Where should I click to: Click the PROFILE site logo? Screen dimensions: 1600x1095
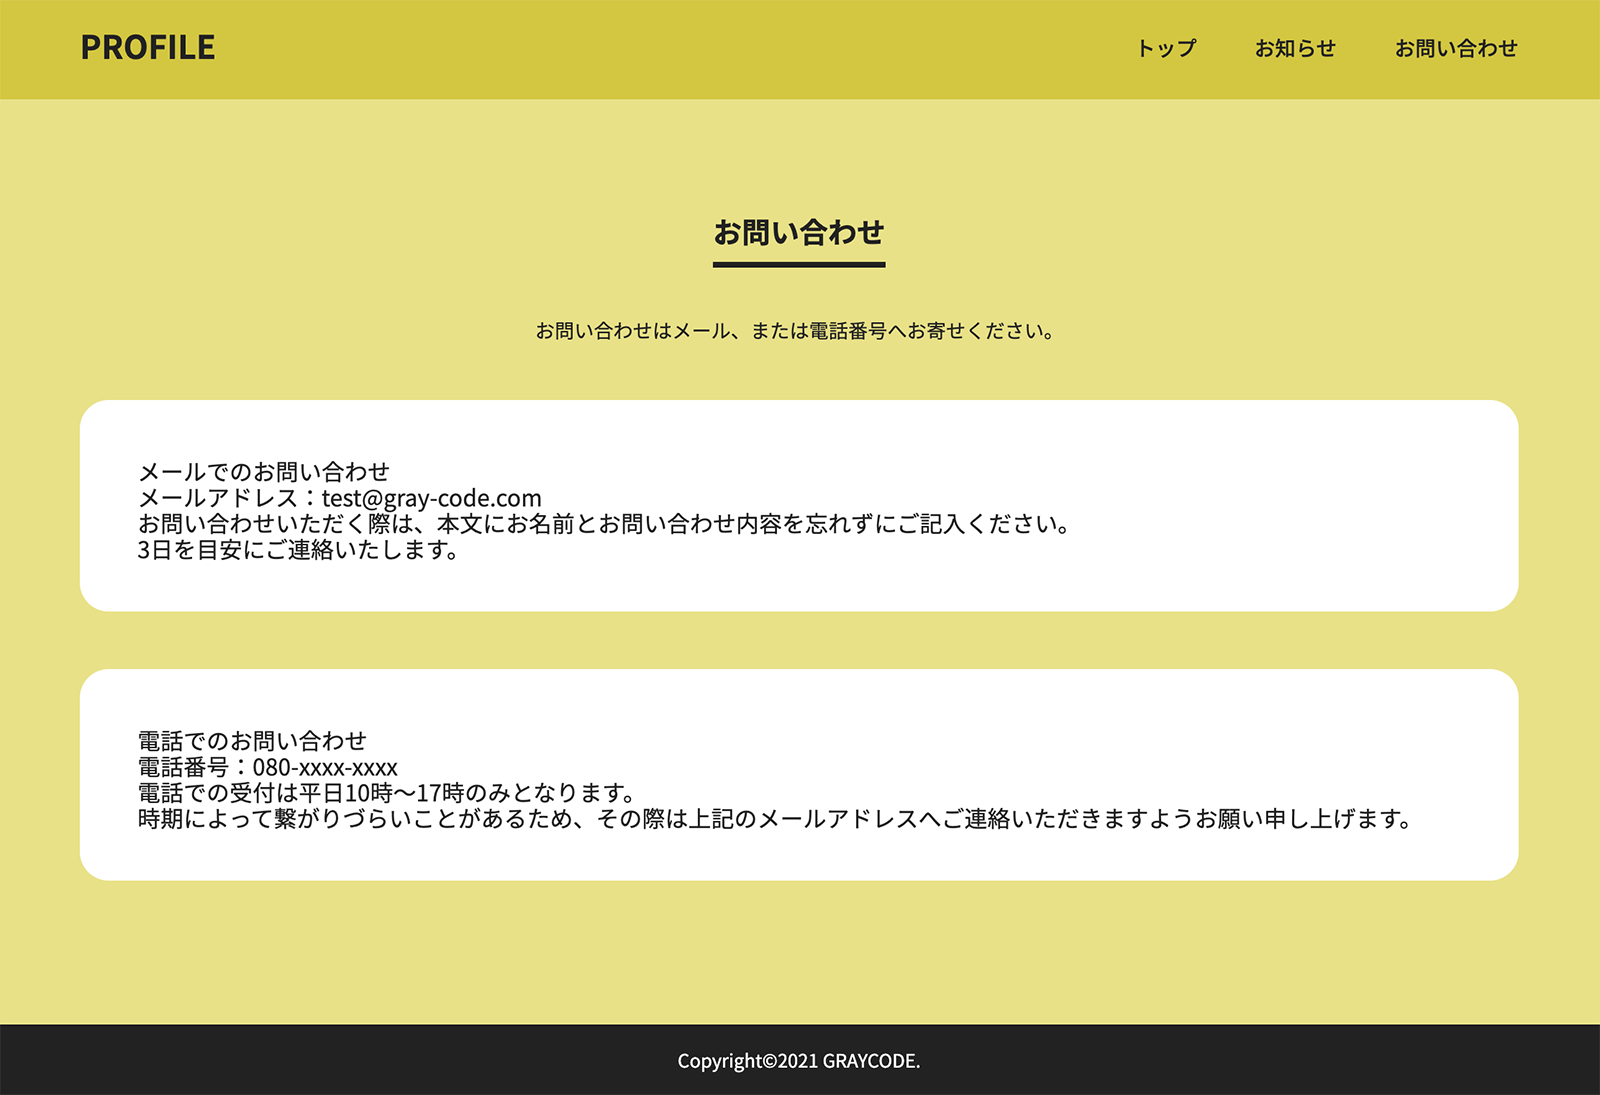pyautogui.click(x=148, y=48)
